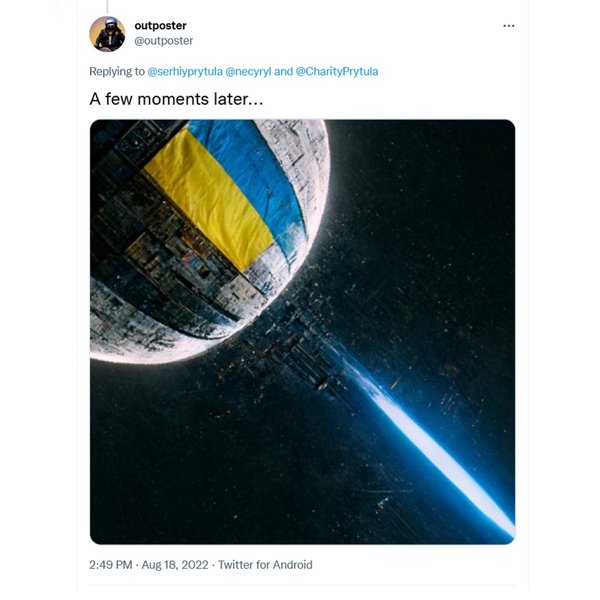600x600 pixels.
Task: Click outposter's profile avatar picture
Action: tap(107, 34)
